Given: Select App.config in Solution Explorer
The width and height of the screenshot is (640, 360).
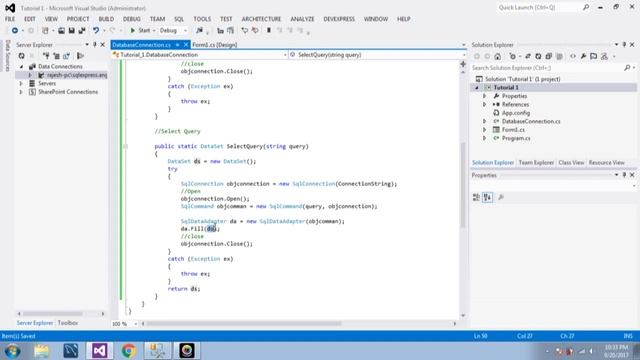Looking at the screenshot, I should point(516,113).
